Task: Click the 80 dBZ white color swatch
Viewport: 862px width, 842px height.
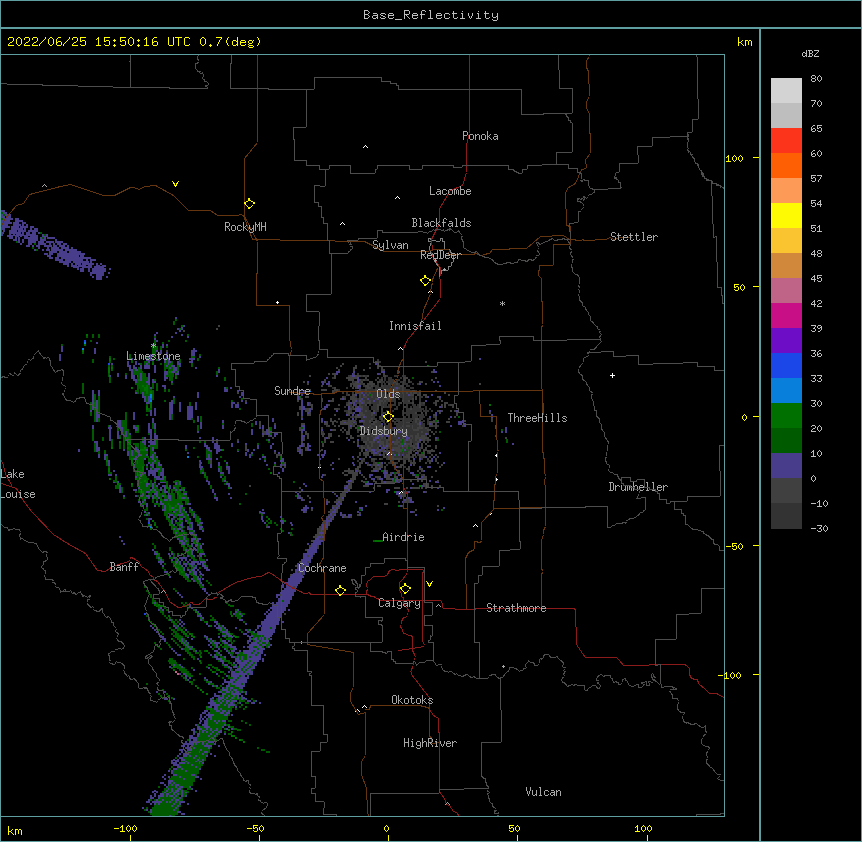Action: tap(786, 91)
